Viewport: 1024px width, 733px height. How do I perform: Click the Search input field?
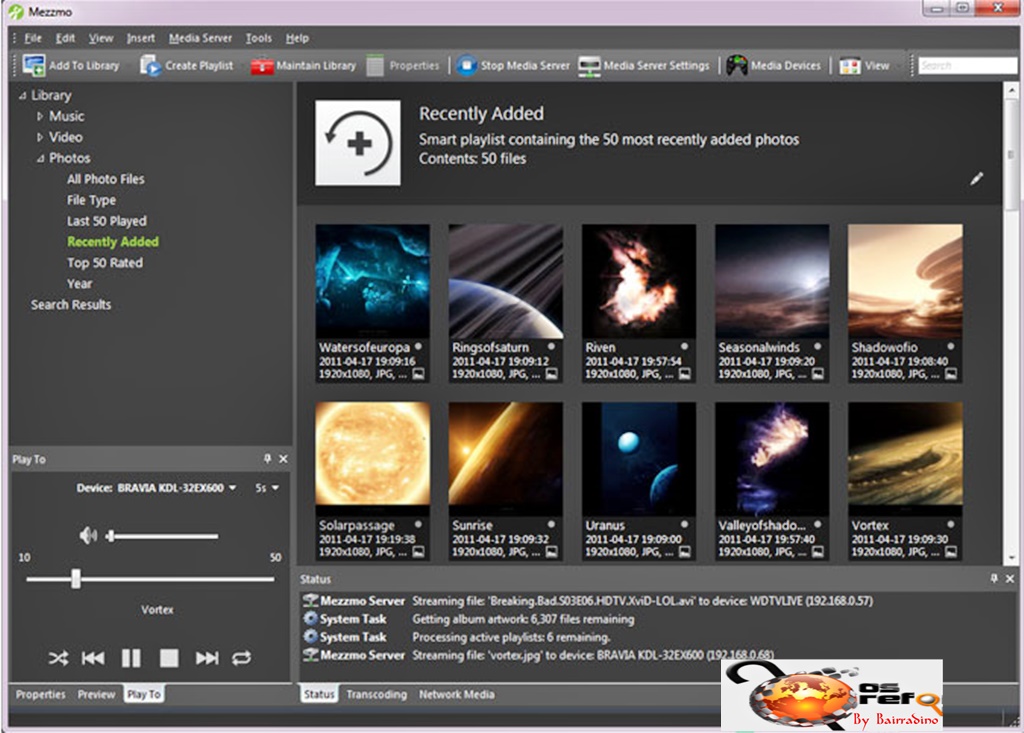[x=968, y=65]
